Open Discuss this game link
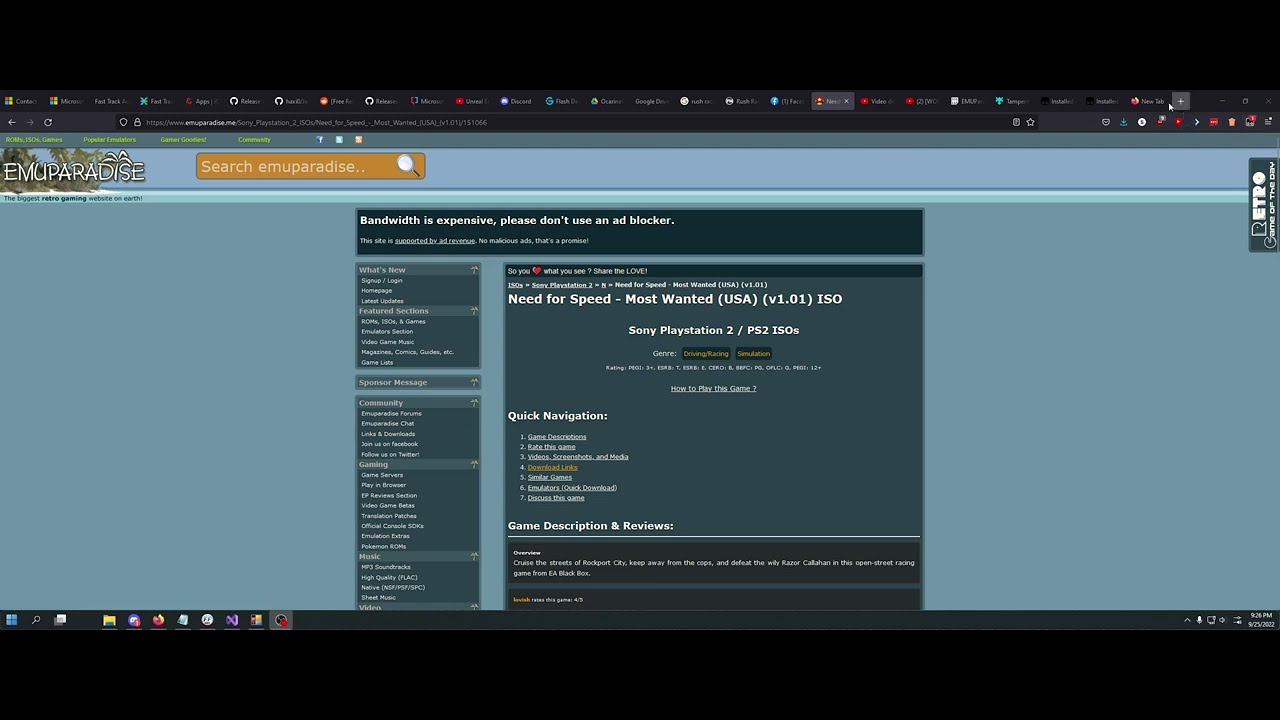This screenshot has height=720, width=1280. coord(556,498)
